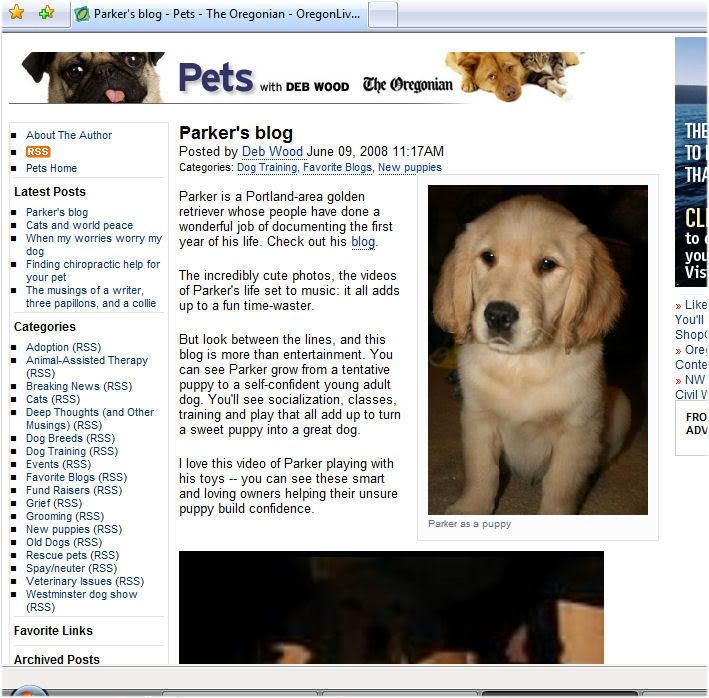This screenshot has height=698, width=709.
Task: Open Cats and world peace post
Action: pyautogui.click(x=80, y=225)
